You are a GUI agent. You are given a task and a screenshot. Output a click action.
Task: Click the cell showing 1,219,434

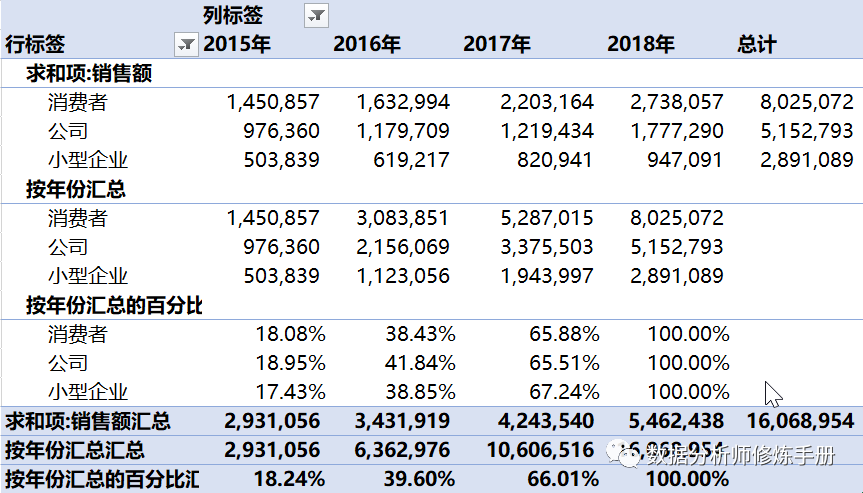(547, 131)
